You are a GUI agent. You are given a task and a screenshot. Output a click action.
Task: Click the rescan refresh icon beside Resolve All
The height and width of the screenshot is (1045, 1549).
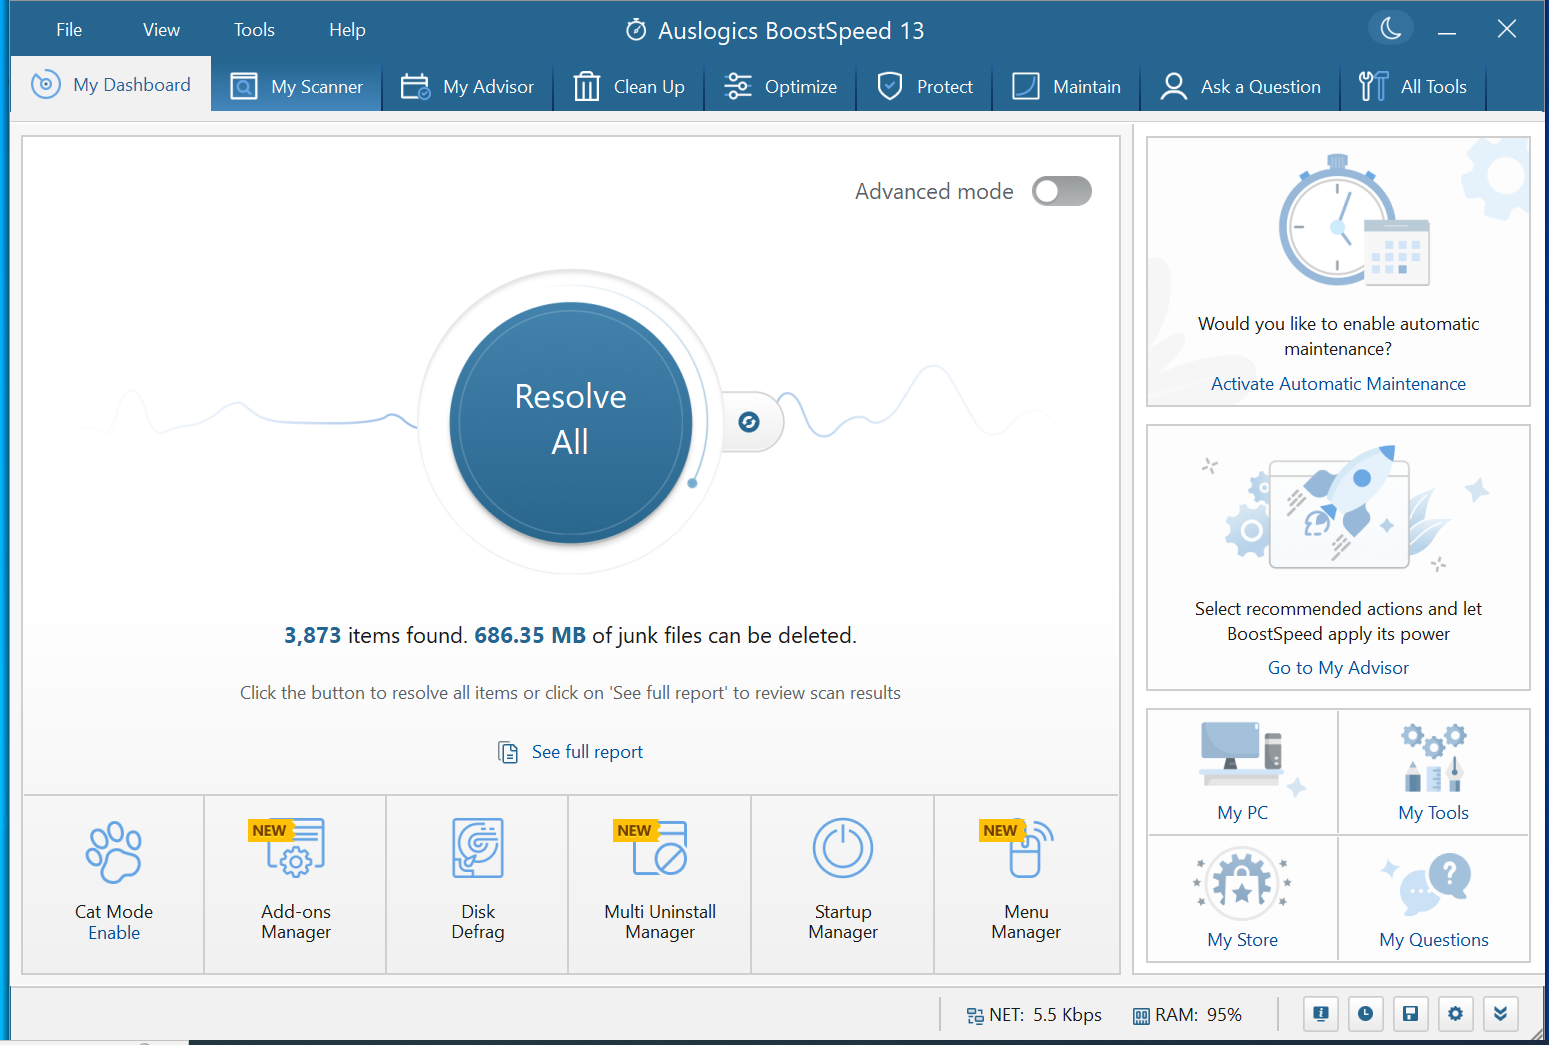[x=749, y=422]
